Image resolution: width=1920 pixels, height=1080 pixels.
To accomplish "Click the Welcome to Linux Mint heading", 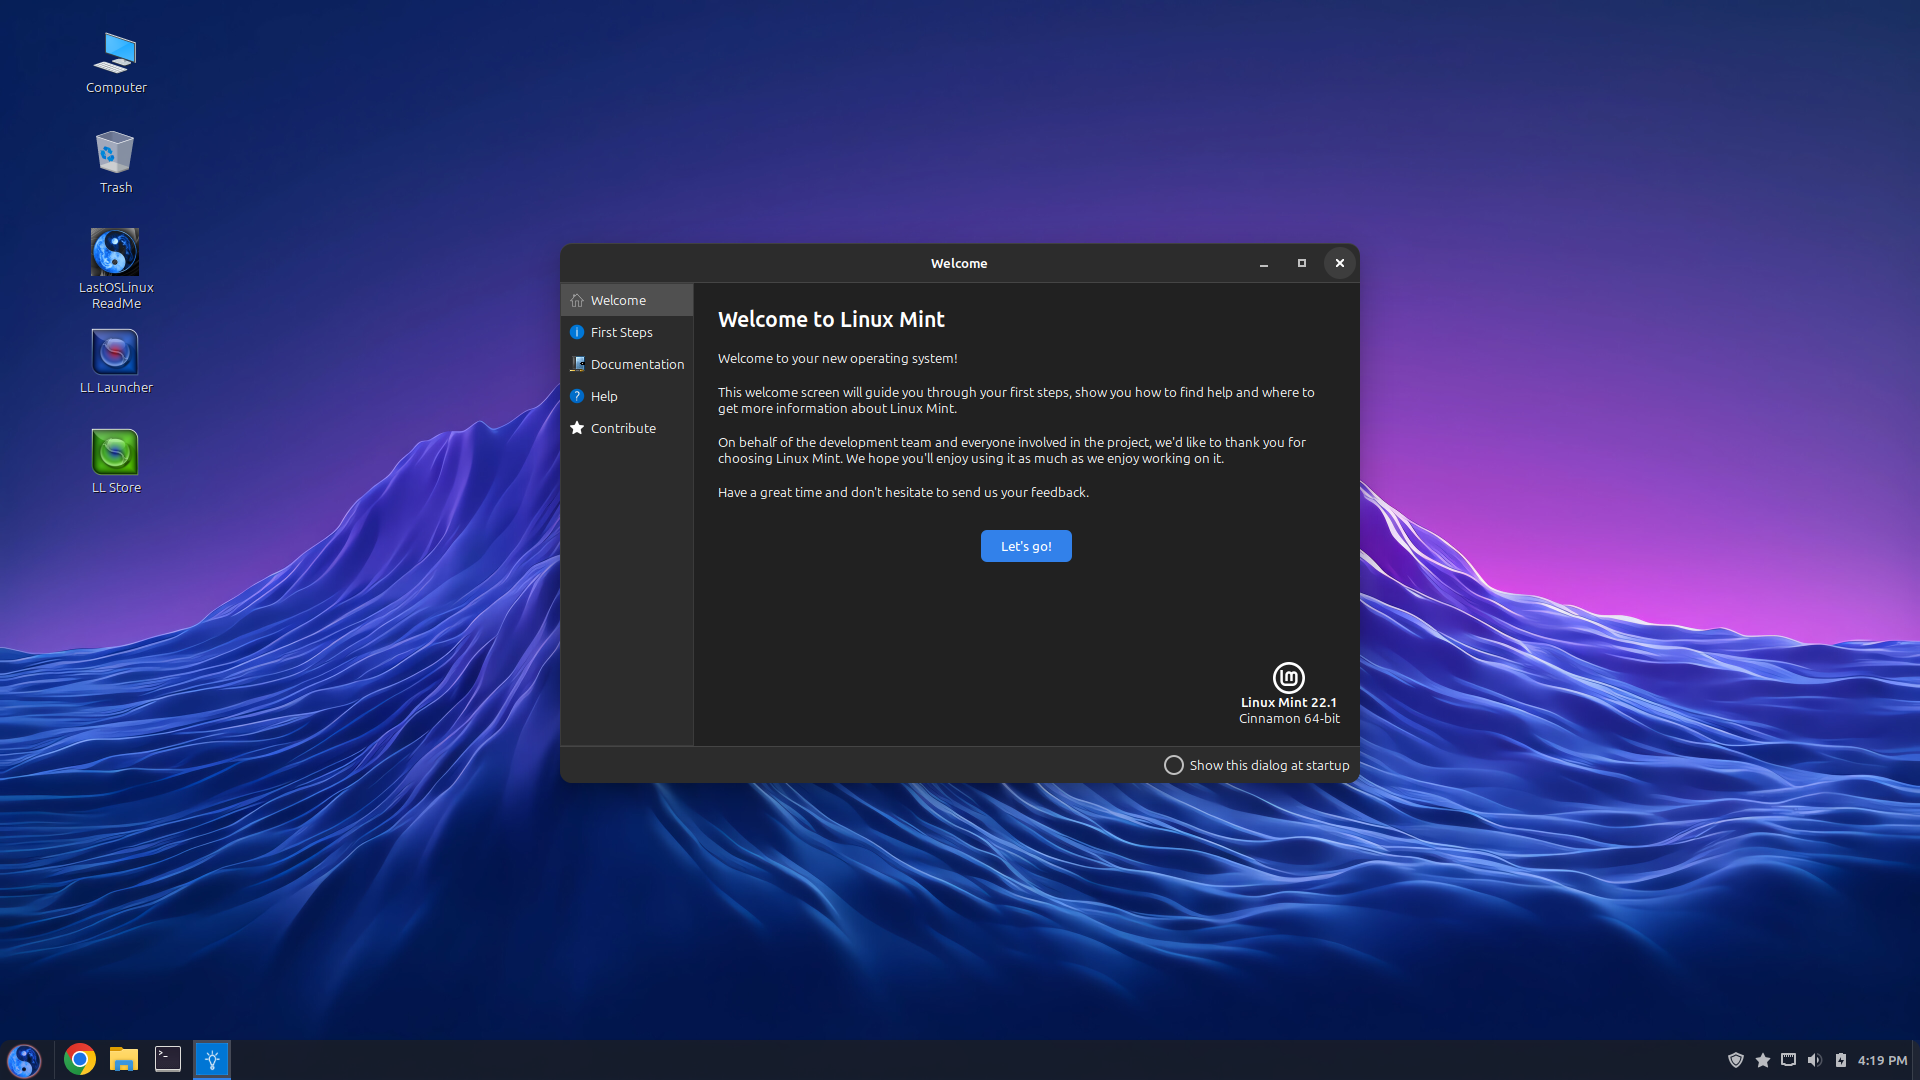I will pos(831,319).
